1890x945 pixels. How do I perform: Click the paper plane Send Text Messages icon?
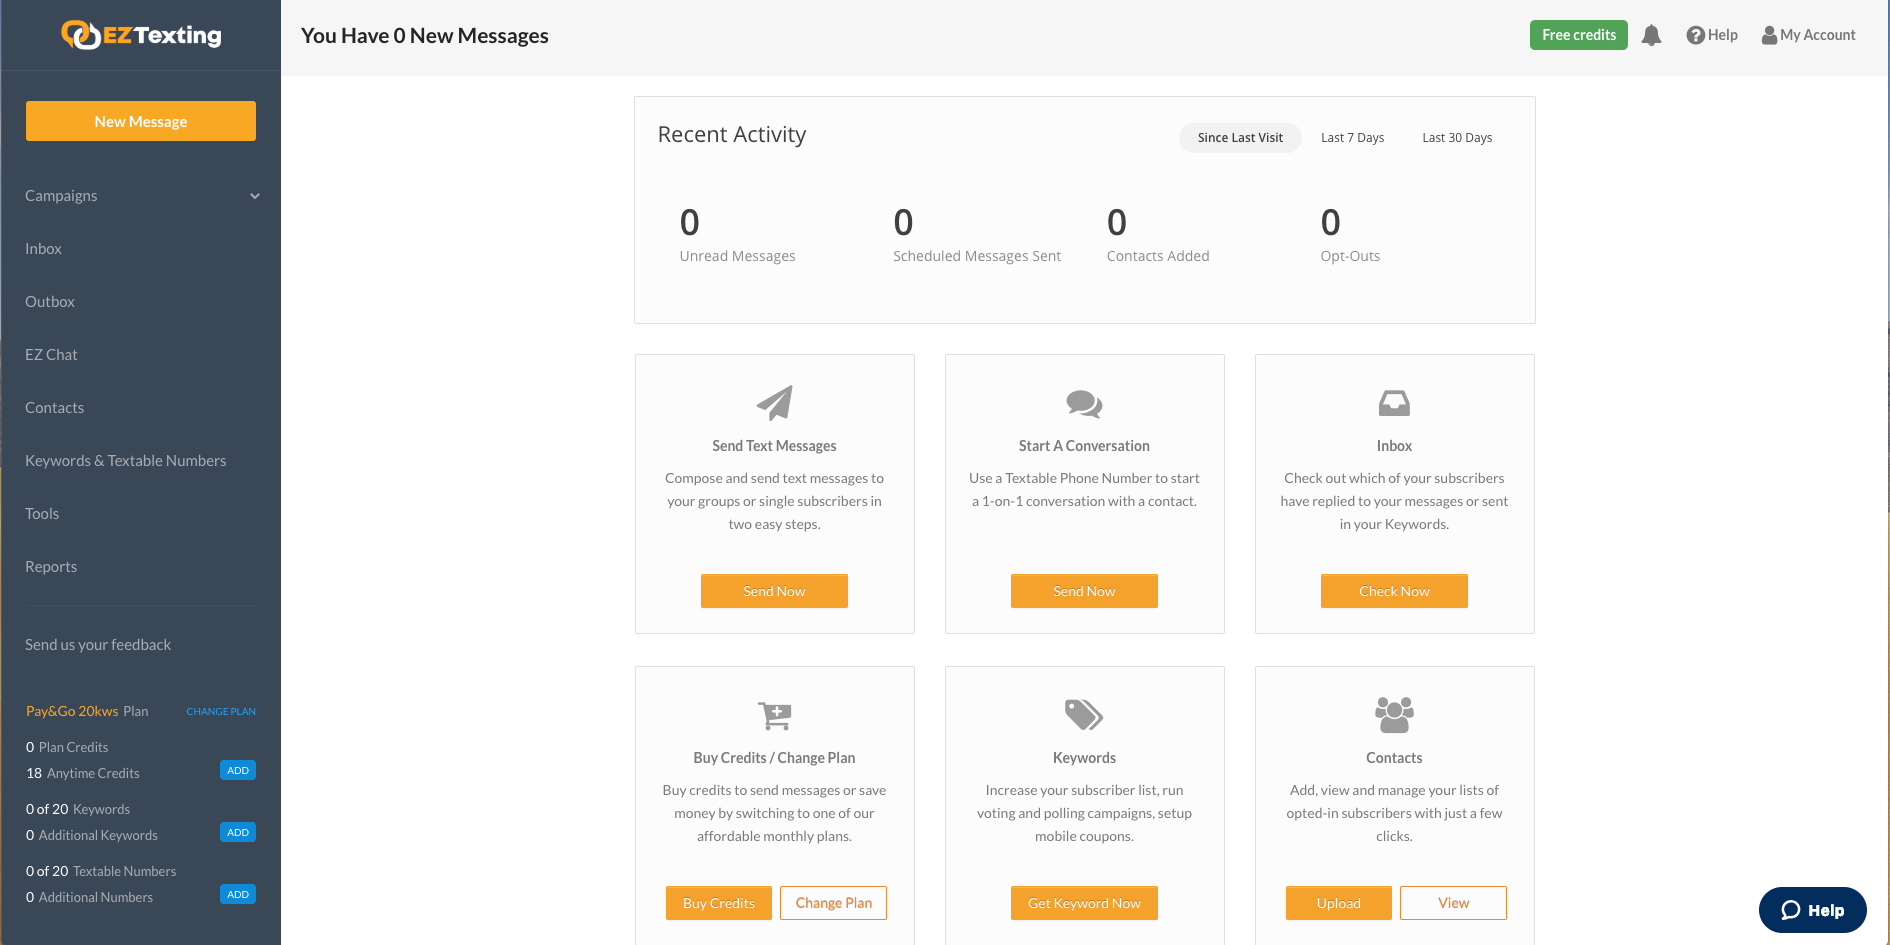pos(774,403)
